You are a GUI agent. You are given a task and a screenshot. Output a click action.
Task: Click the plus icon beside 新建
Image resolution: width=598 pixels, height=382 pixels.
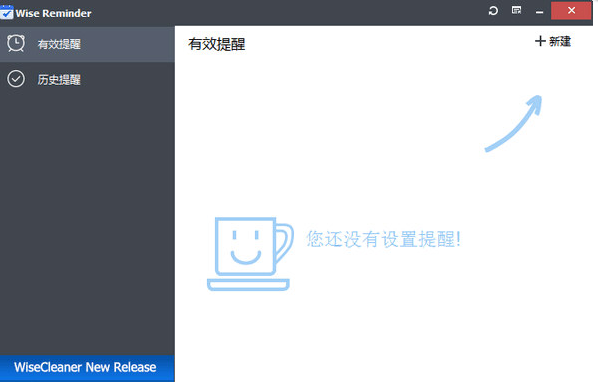point(540,41)
